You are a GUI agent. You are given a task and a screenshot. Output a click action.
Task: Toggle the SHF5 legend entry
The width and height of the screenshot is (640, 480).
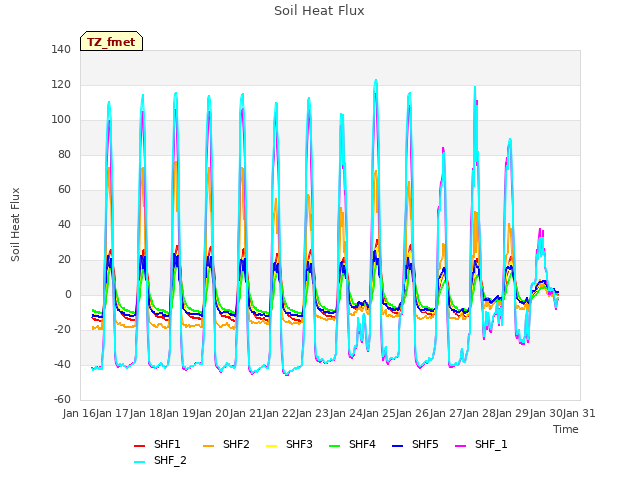click(x=415, y=444)
